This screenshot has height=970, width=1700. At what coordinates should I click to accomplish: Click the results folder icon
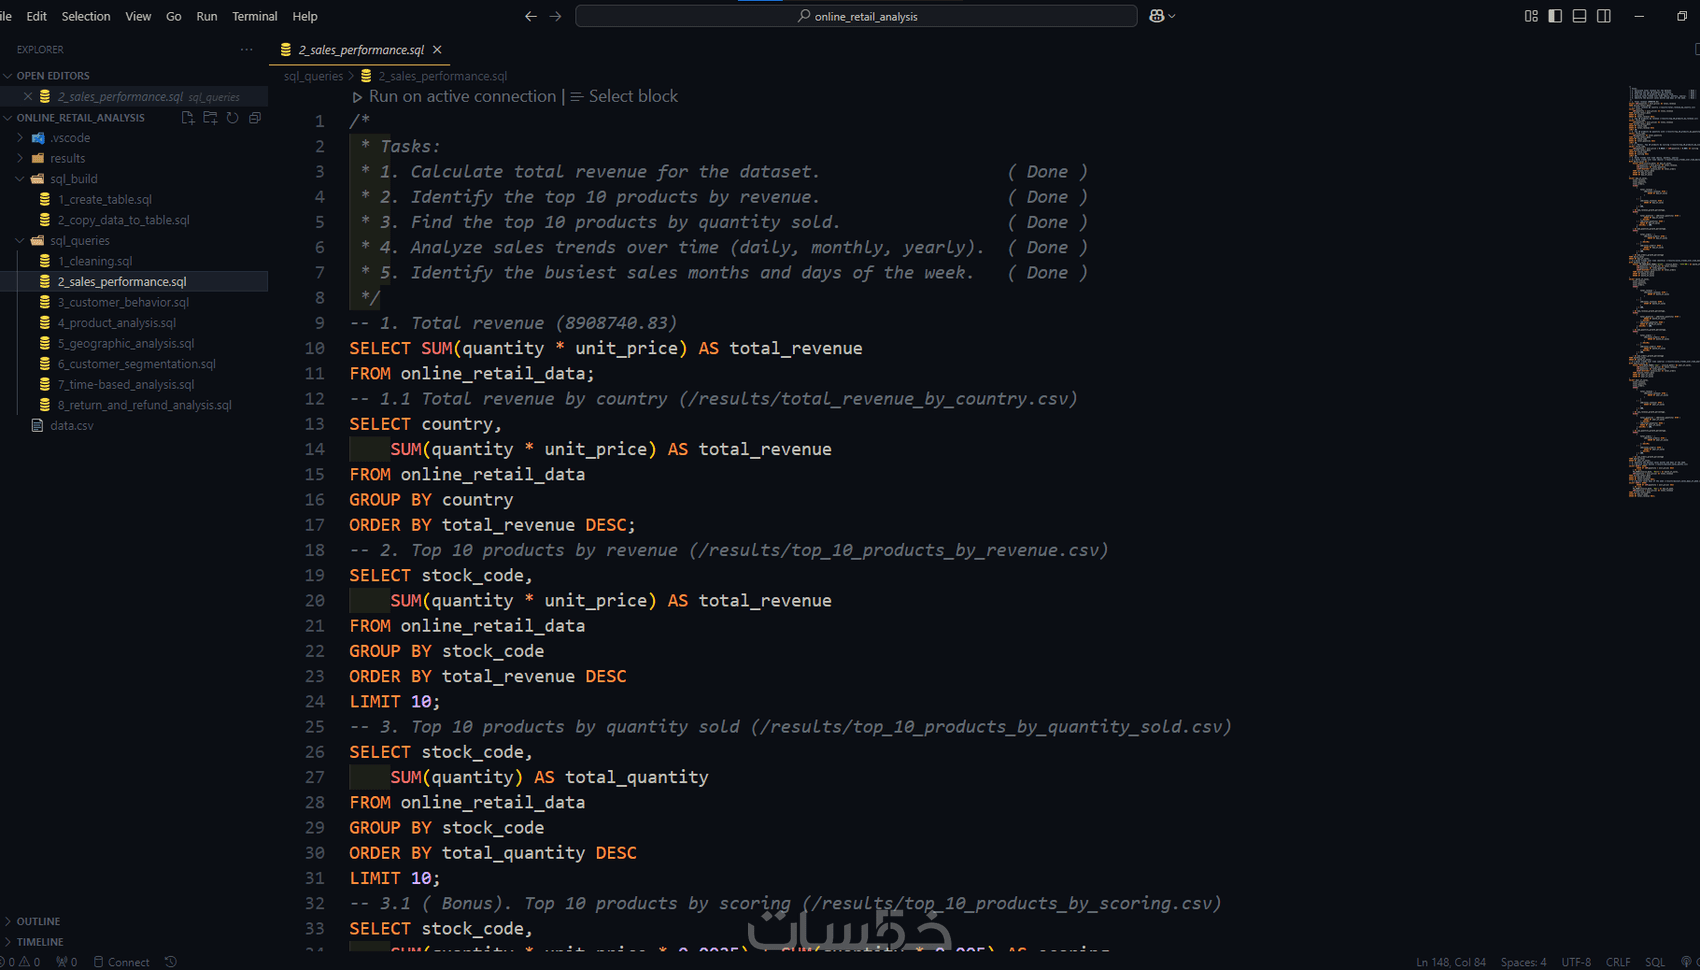tap(38, 158)
